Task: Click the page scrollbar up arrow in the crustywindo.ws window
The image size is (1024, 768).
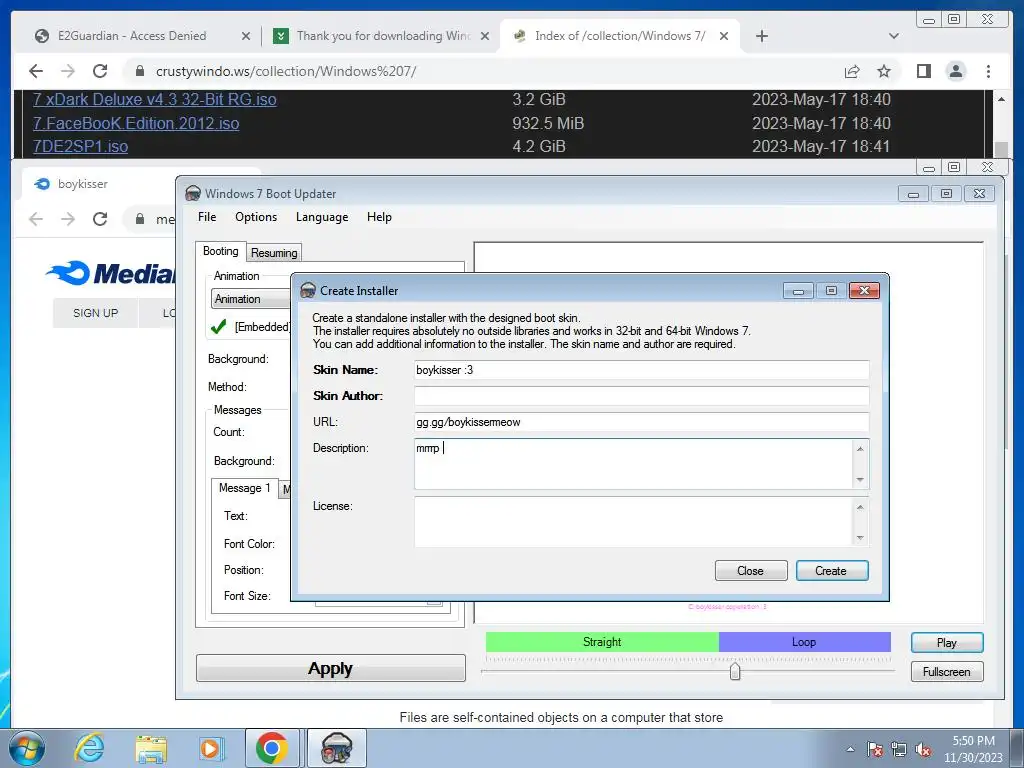Action: (1001, 99)
